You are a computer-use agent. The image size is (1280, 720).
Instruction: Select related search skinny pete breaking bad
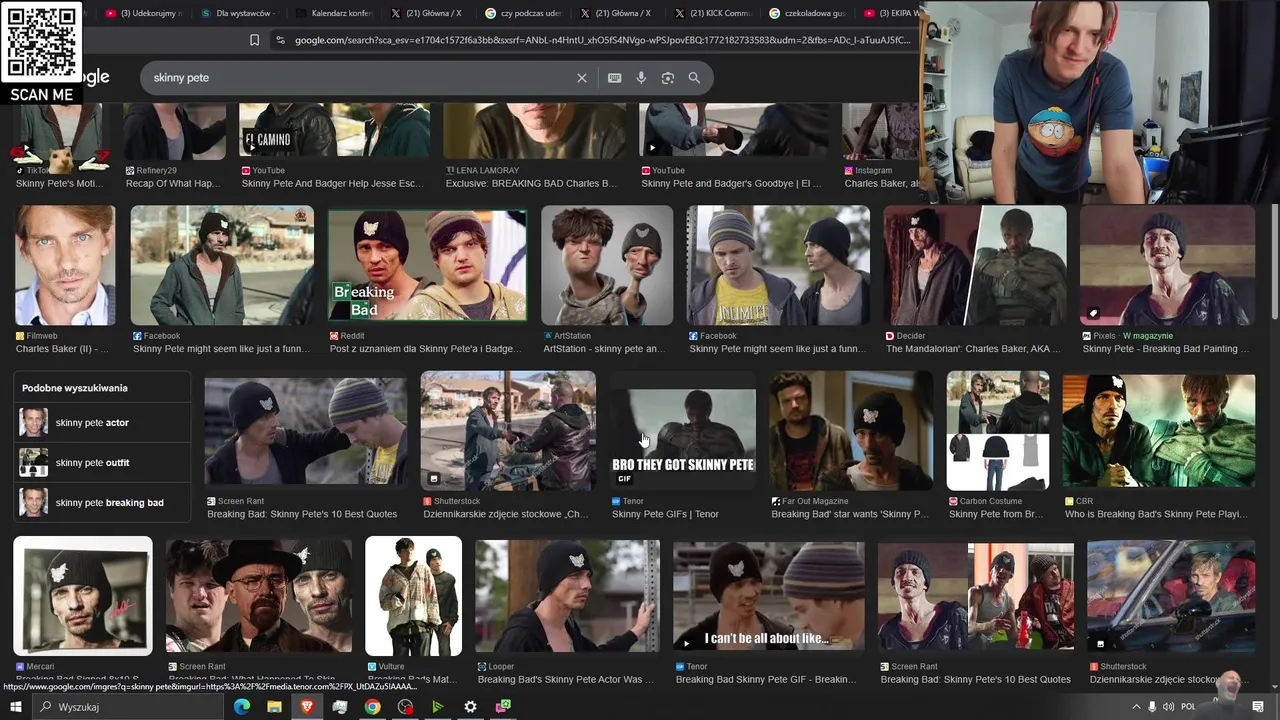tap(102, 503)
